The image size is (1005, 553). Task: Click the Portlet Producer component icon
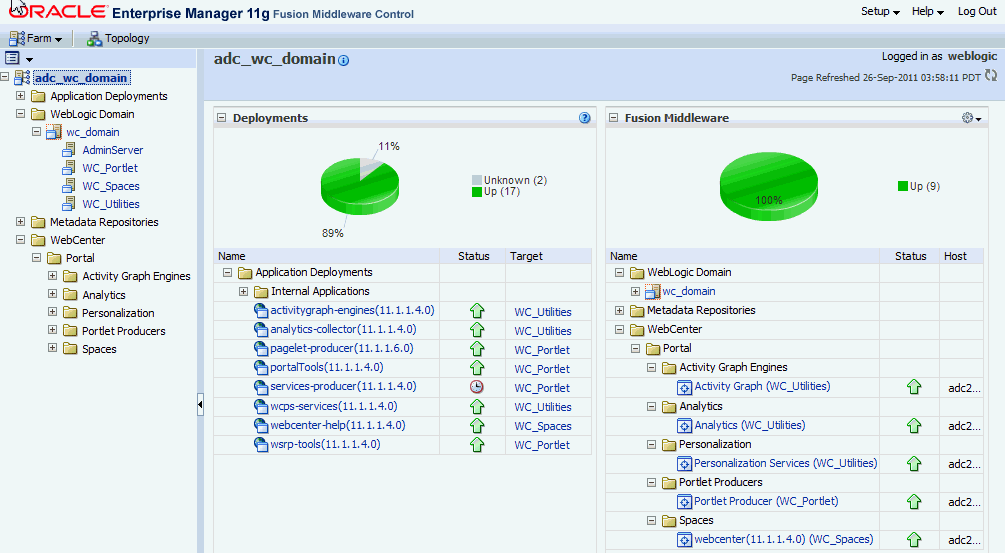tap(685, 502)
